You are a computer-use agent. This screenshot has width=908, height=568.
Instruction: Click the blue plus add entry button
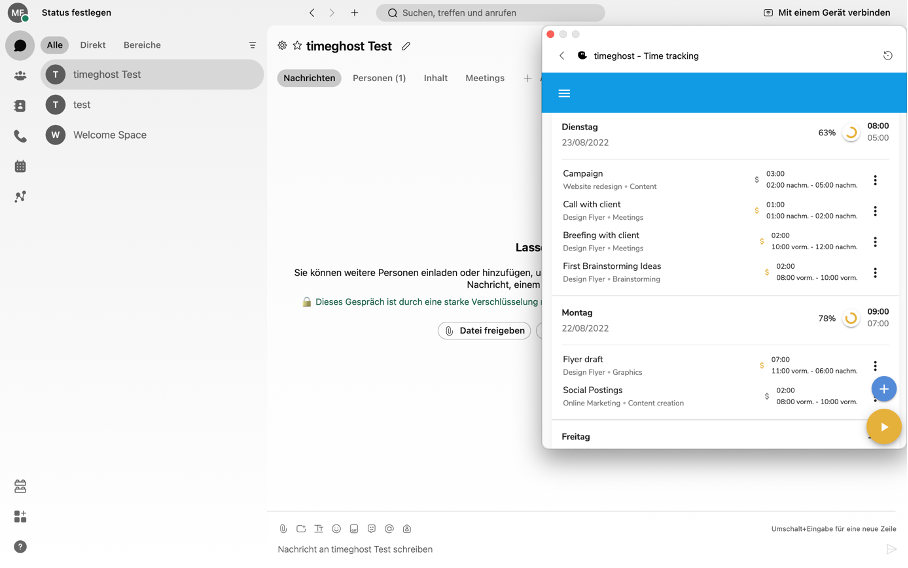(883, 389)
